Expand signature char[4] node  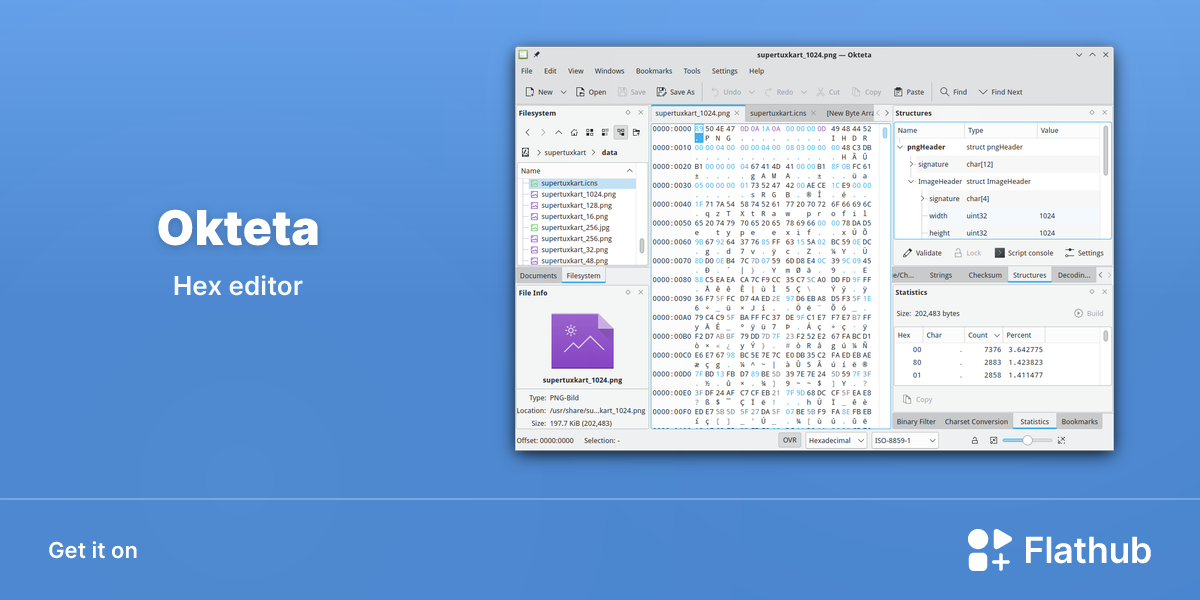coord(922,198)
